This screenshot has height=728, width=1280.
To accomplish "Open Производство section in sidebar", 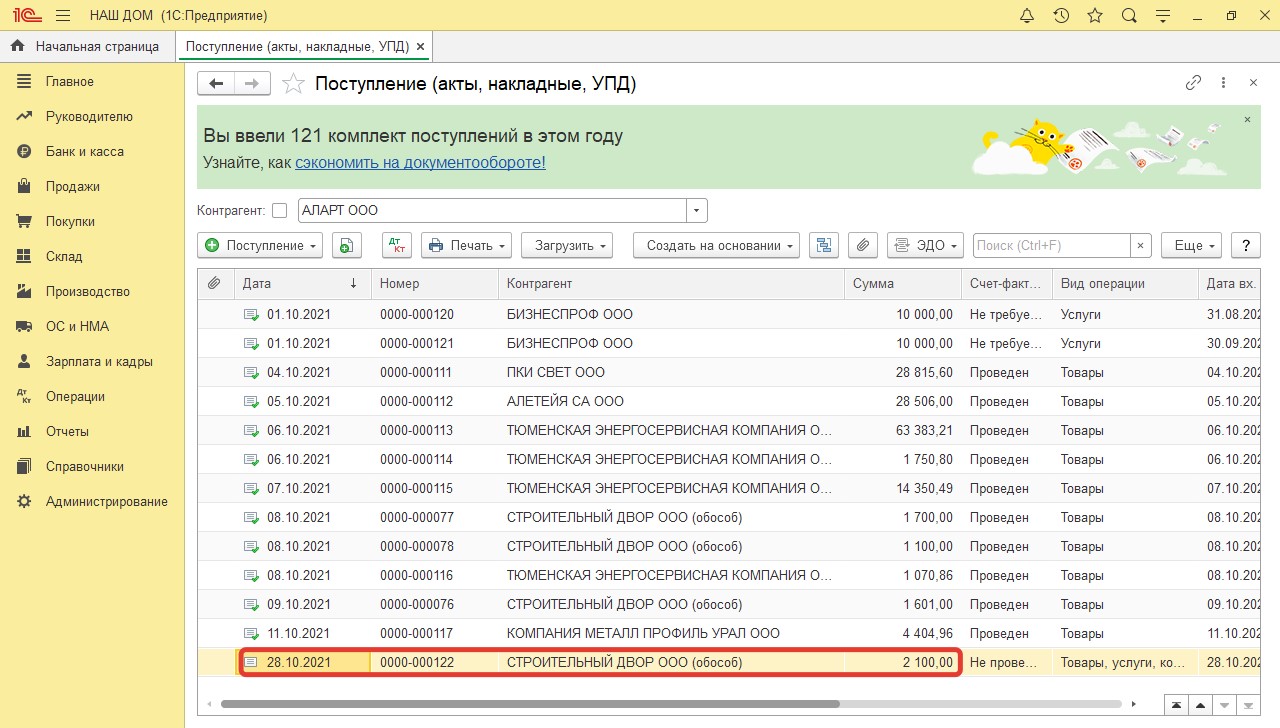I will (88, 292).
